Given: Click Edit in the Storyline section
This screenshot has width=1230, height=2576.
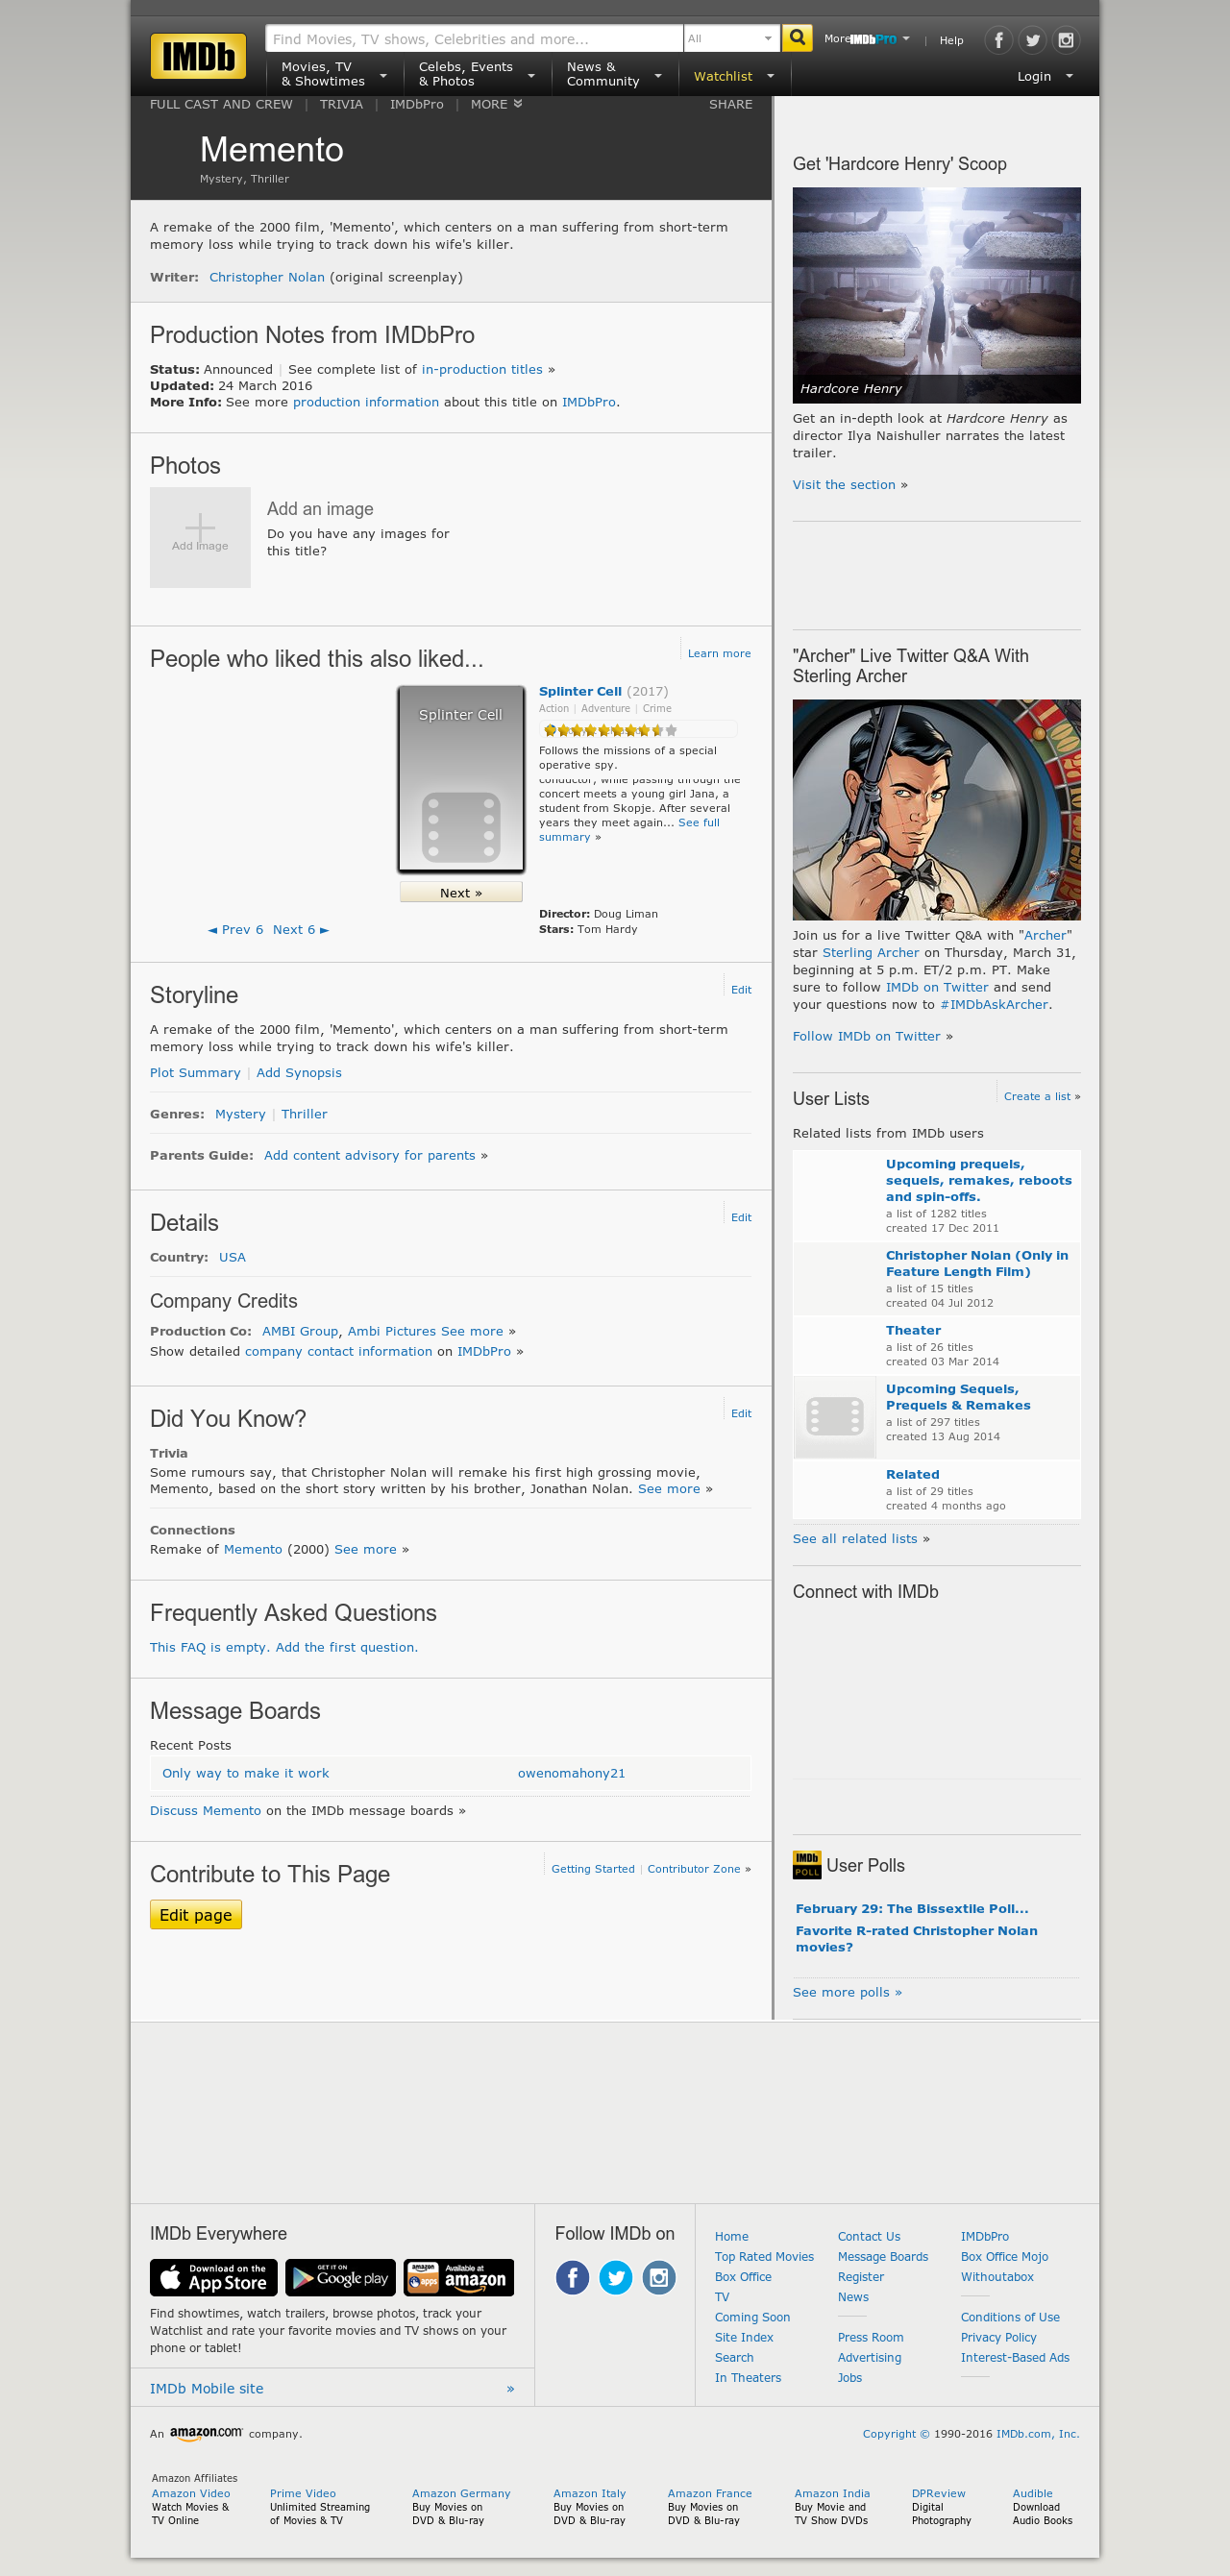Looking at the screenshot, I should click(x=741, y=989).
